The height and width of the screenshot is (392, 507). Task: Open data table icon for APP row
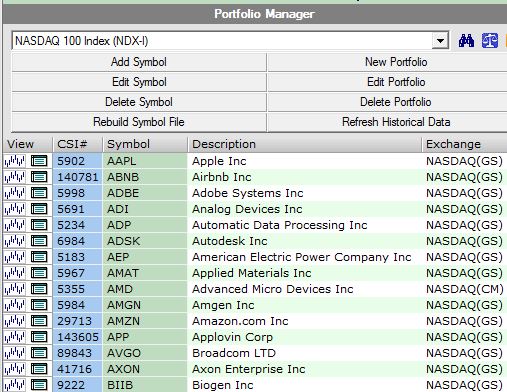coord(39,337)
